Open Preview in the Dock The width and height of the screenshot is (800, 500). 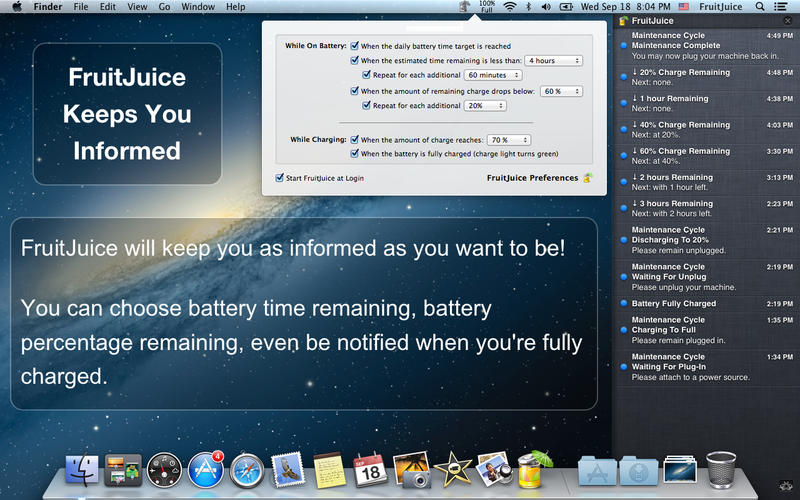pyautogui.click(x=494, y=469)
